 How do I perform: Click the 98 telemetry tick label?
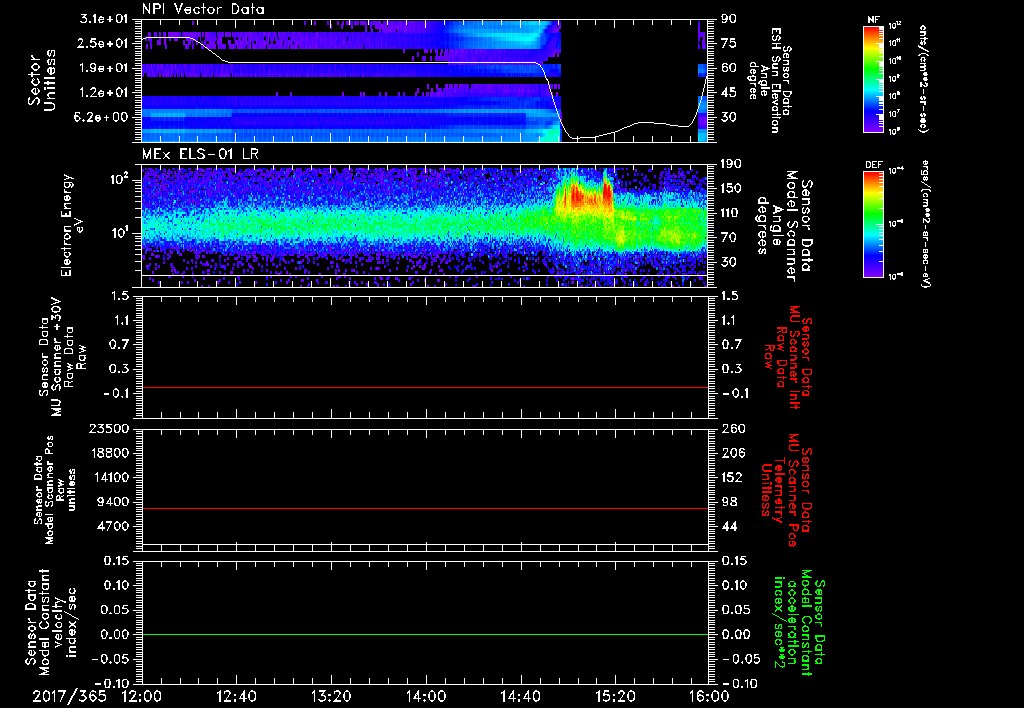pos(729,502)
